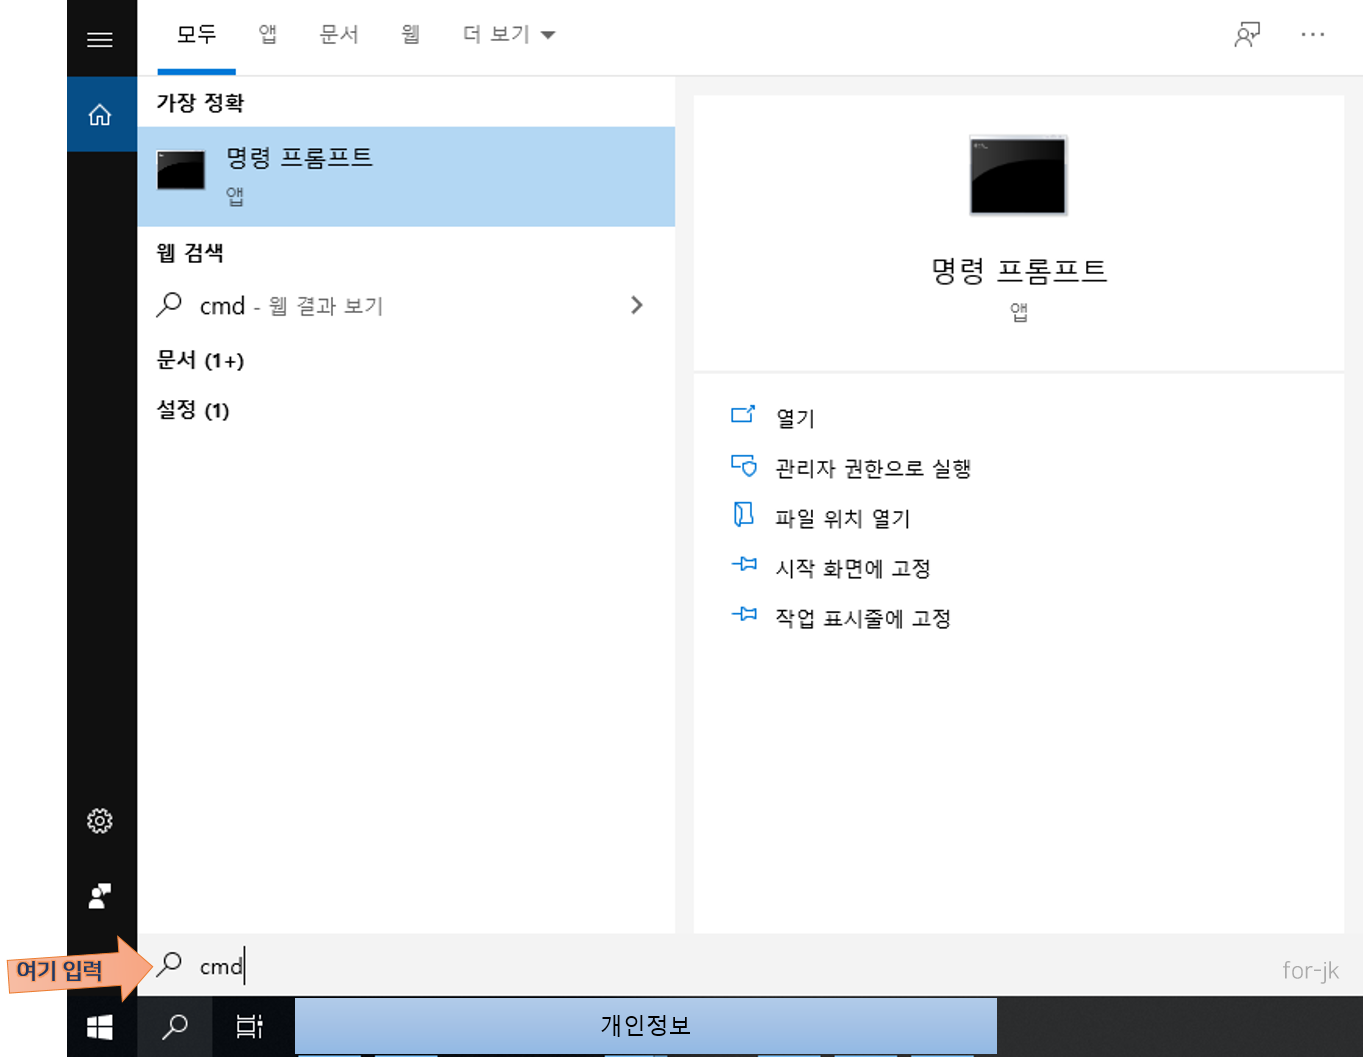Click 열기 to open Command Prompt
This screenshot has width=1363, height=1057.
[x=796, y=418]
